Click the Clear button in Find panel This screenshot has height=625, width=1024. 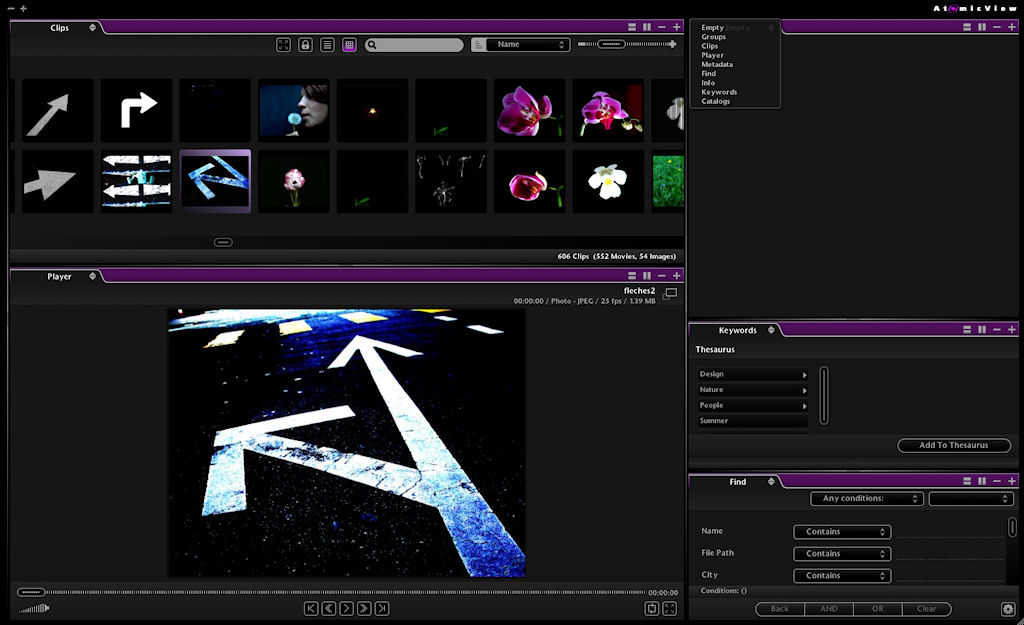(926, 608)
